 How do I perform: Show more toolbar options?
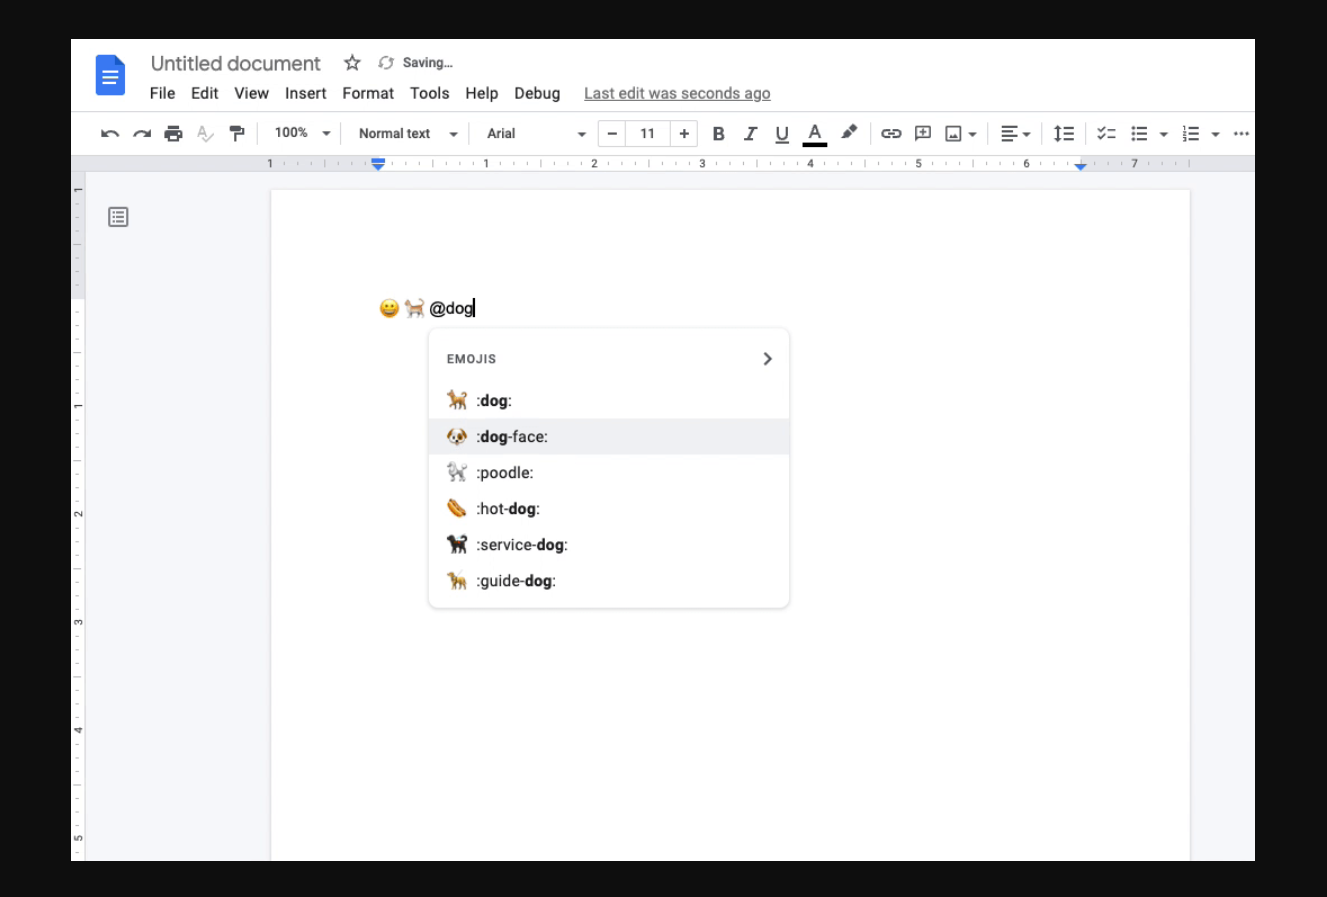(x=1241, y=134)
